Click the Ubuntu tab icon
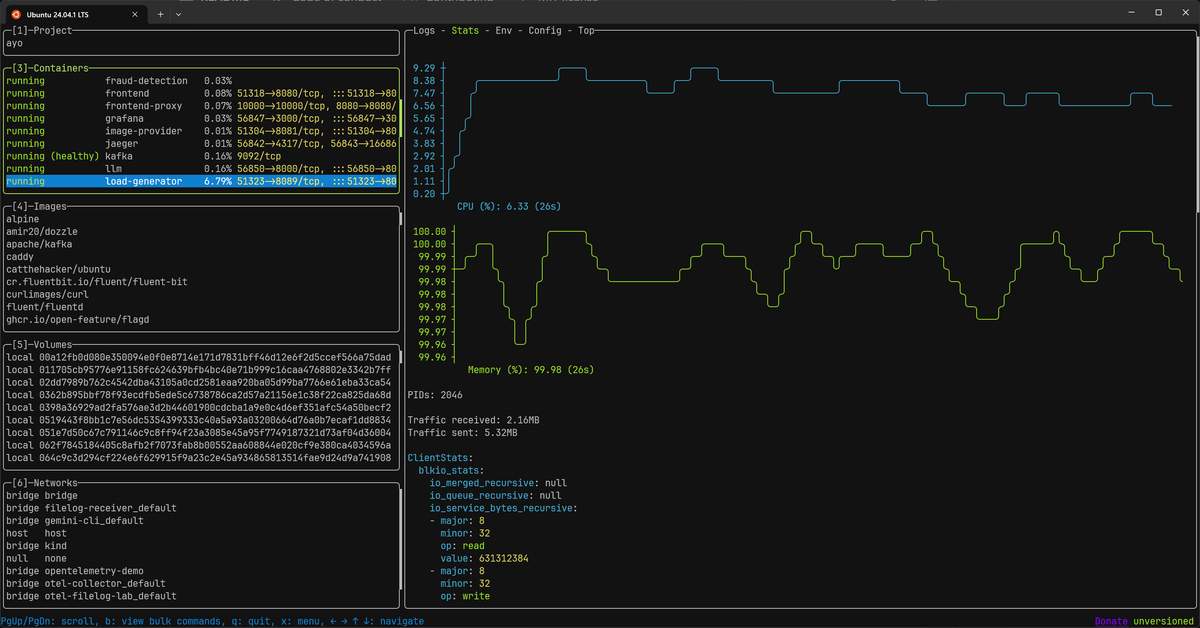This screenshot has height=628, width=1200. click(15, 13)
